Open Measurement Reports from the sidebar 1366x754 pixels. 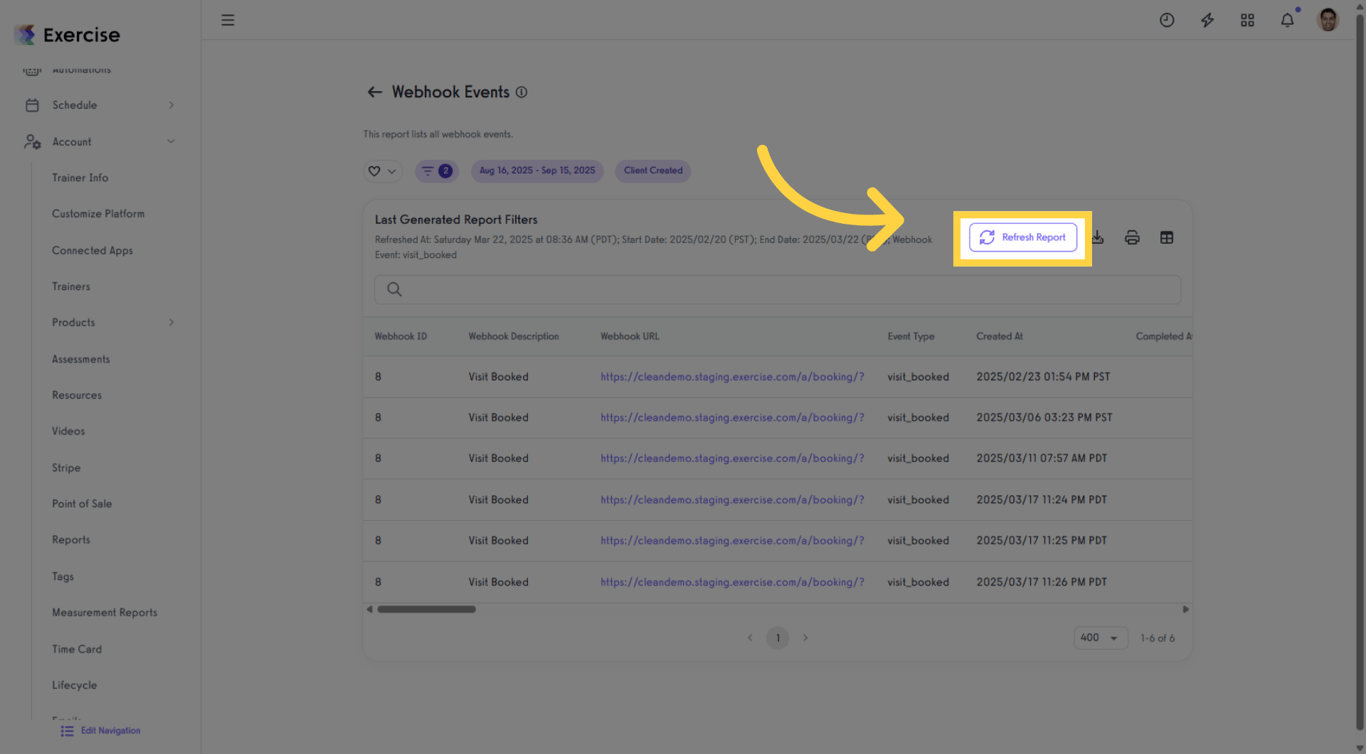pos(104,612)
